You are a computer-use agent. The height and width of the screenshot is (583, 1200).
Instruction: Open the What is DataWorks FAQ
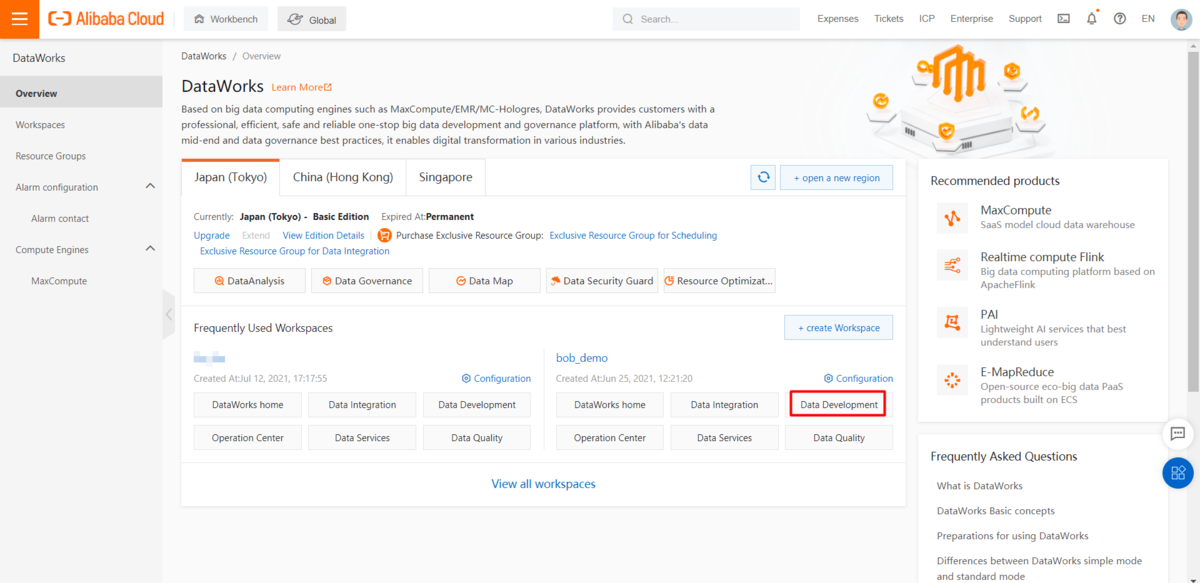coord(980,486)
